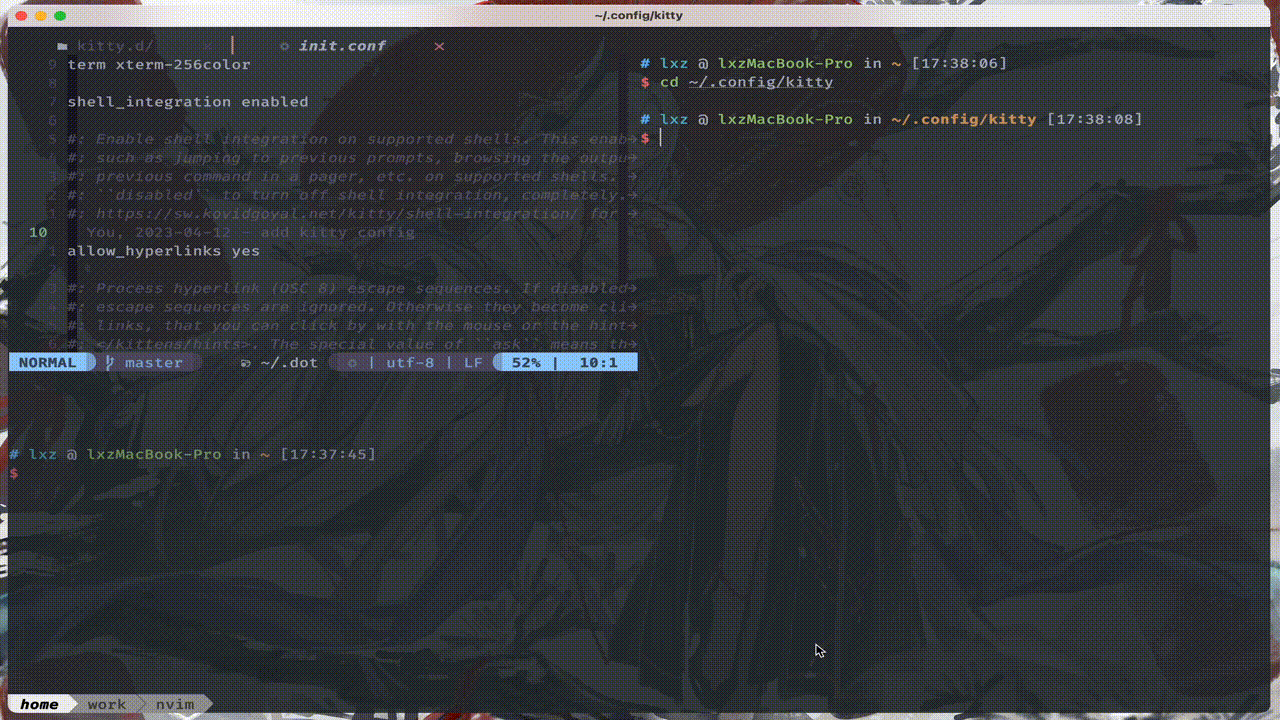This screenshot has width=1280, height=720.
Task: Click the LF line-ending indicator
Action: pos(473,363)
